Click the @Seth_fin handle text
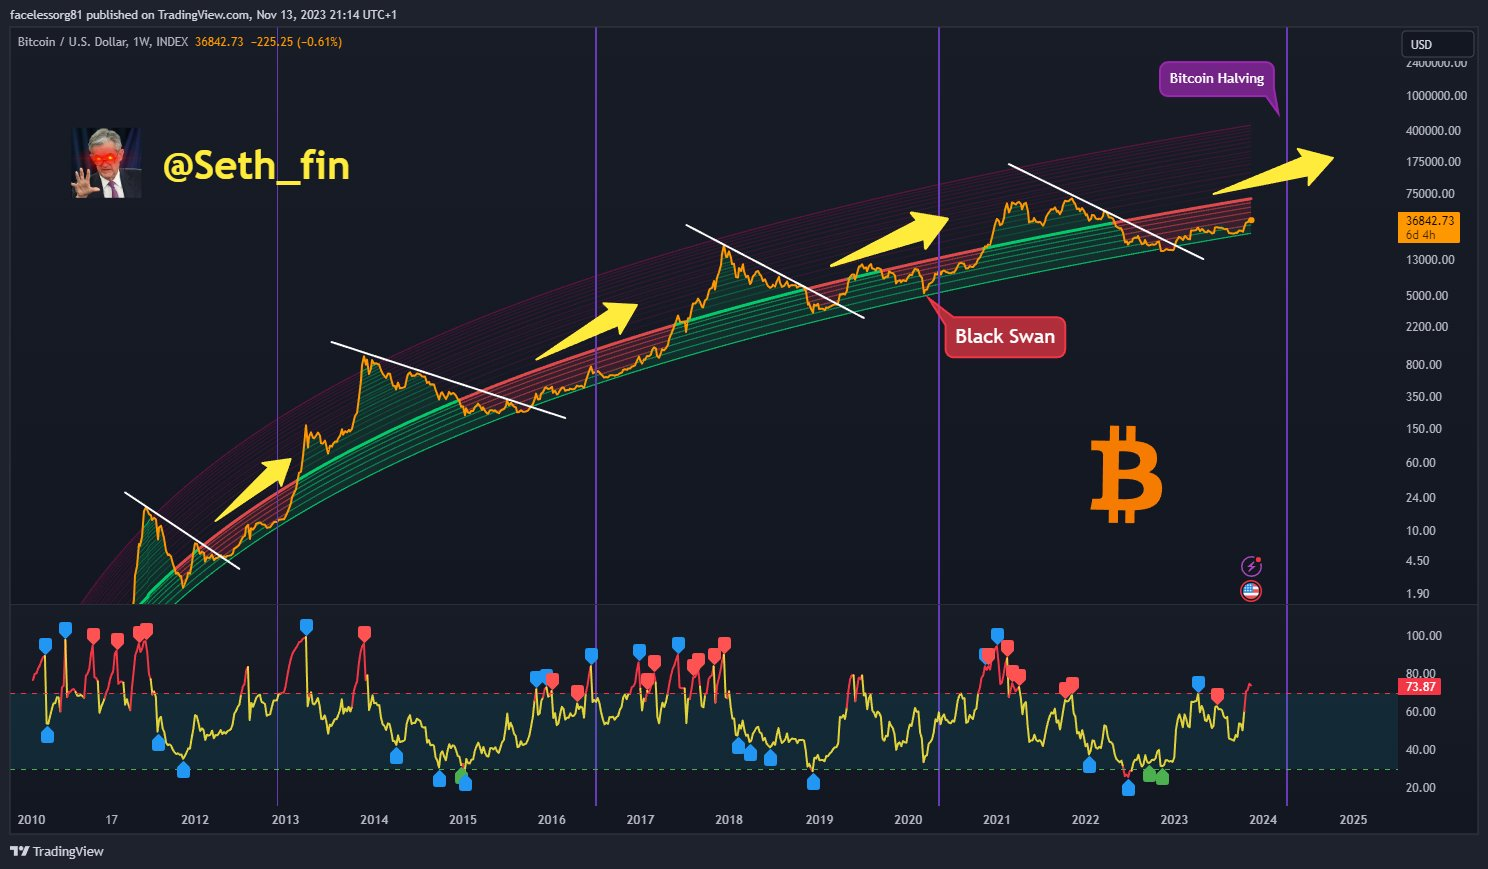This screenshot has width=1488, height=869. (x=256, y=166)
